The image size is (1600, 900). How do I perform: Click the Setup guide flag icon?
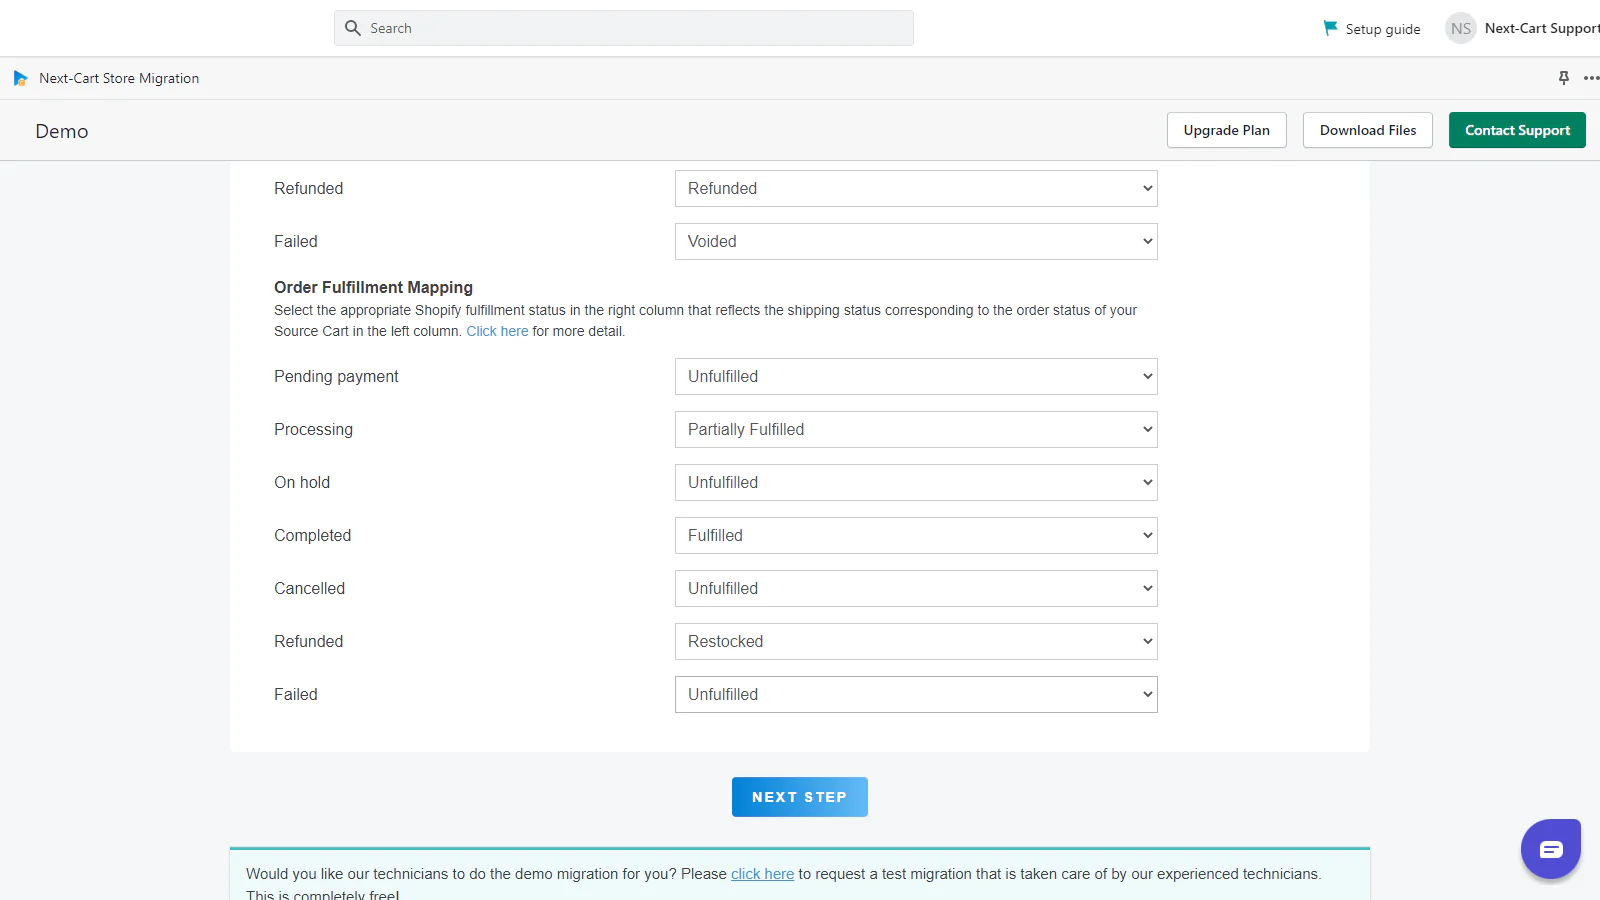(x=1330, y=28)
